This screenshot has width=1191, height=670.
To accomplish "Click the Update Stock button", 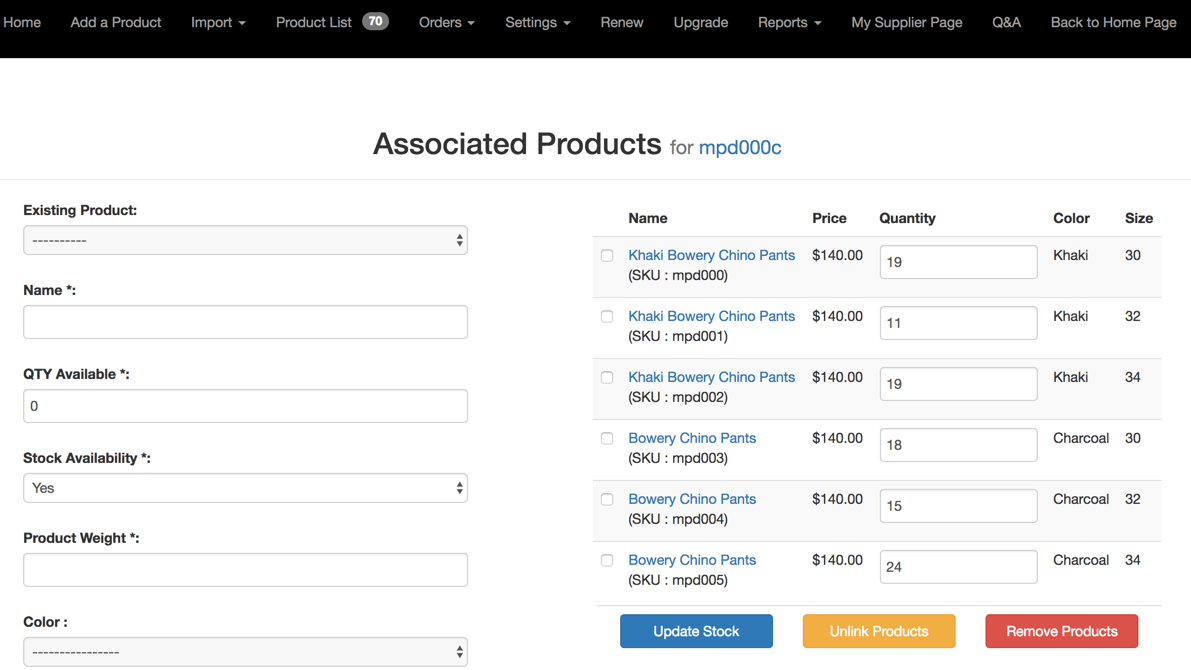I will 696,631.
